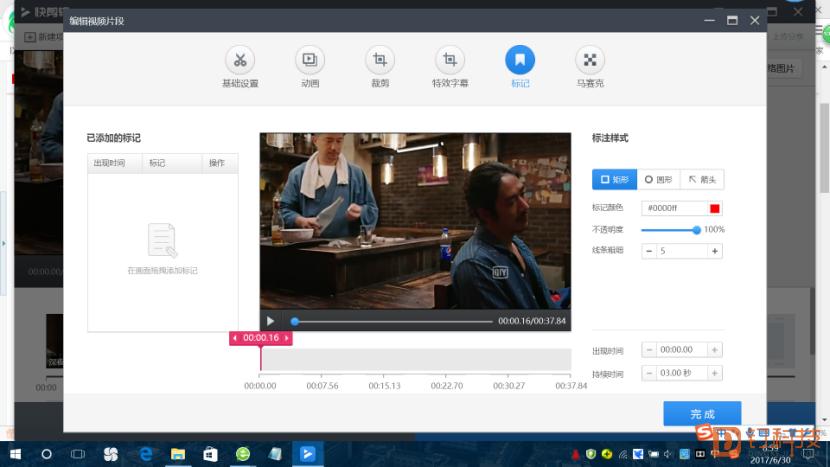The height and width of the screenshot is (467, 830).
Task: Open the fan-shaped app on taskbar
Action: pyautogui.click(x=111, y=454)
